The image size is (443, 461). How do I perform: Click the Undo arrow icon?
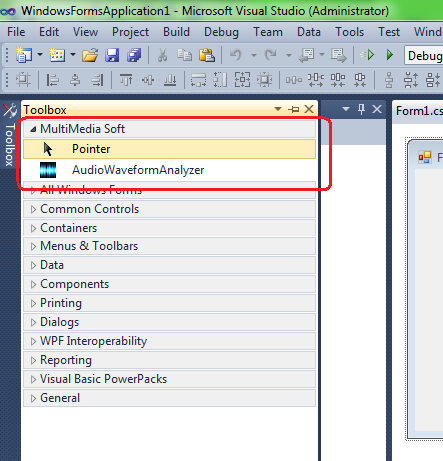236,55
